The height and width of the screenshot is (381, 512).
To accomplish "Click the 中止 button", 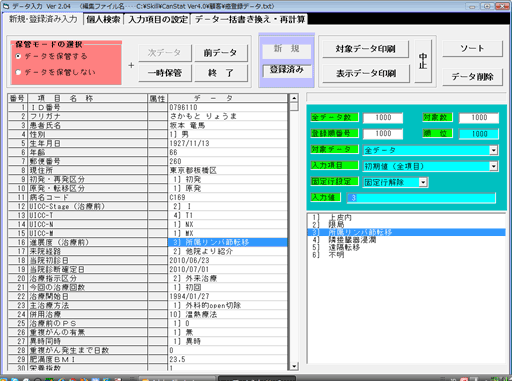I will 423,61.
